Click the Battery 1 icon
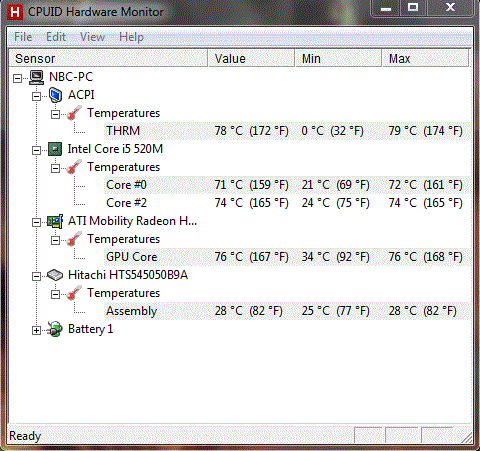Viewport: 480px width, 451px height. [x=55, y=329]
